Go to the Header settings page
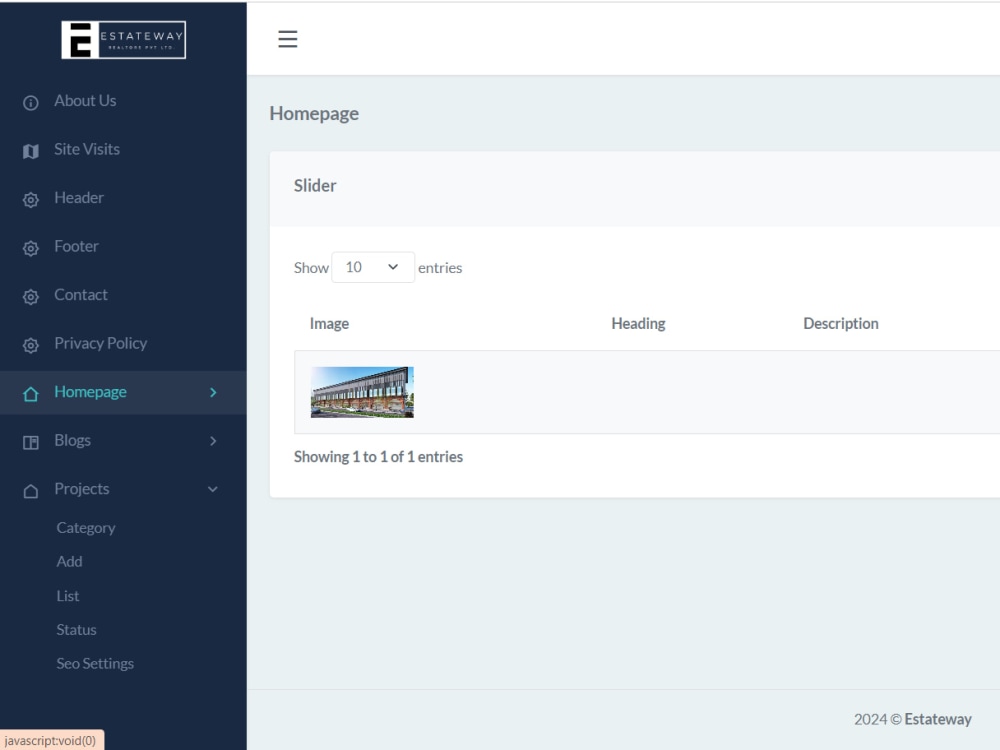 [x=78, y=198]
